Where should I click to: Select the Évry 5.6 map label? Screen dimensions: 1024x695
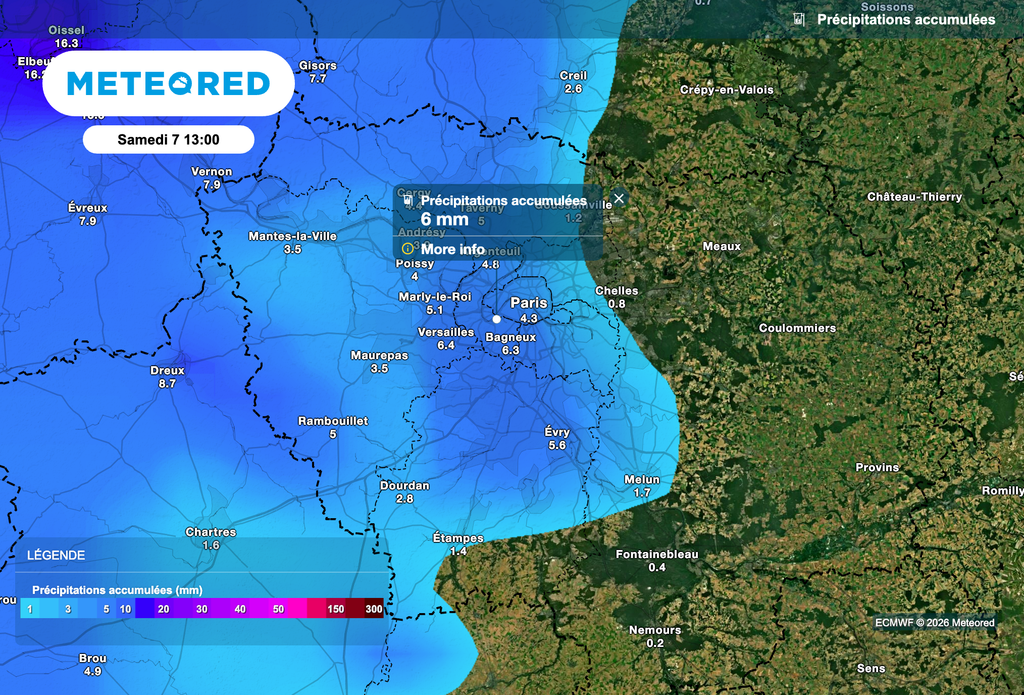(557, 438)
